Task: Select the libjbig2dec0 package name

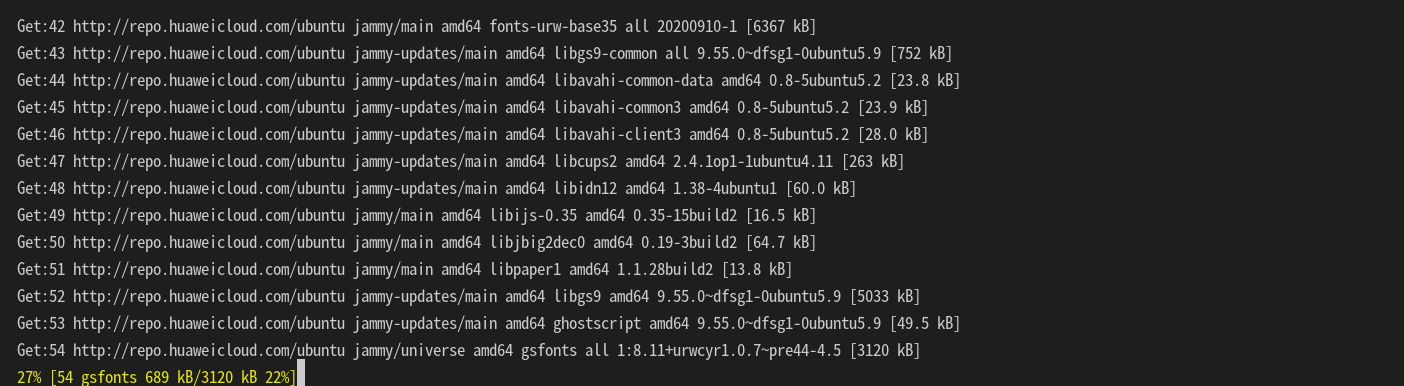Action: pos(537,243)
